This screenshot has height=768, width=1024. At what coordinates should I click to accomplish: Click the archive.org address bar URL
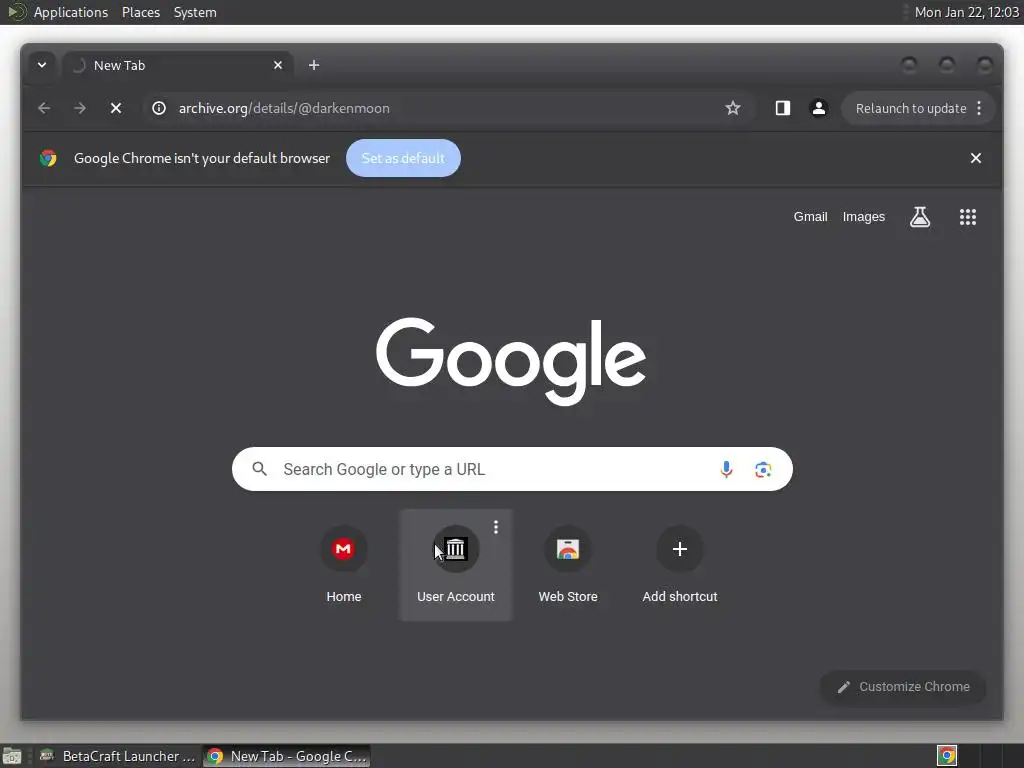click(x=284, y=108)
